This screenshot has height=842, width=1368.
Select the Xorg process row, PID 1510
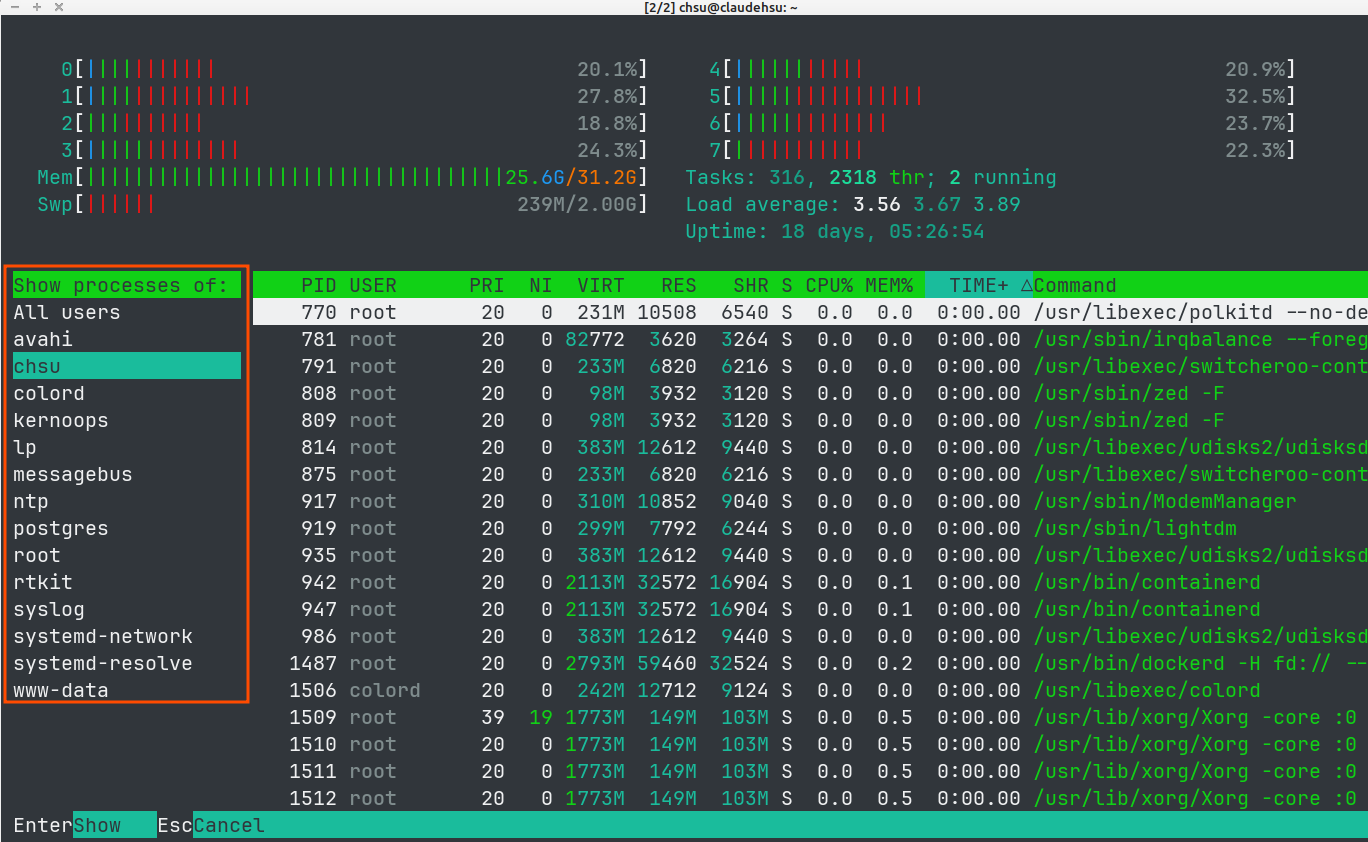click(x=810, y=744)
